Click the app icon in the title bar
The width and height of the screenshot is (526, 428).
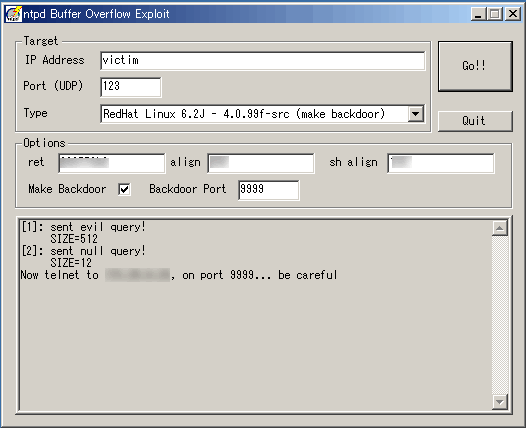pyautogui.click(x=13, y=14)
